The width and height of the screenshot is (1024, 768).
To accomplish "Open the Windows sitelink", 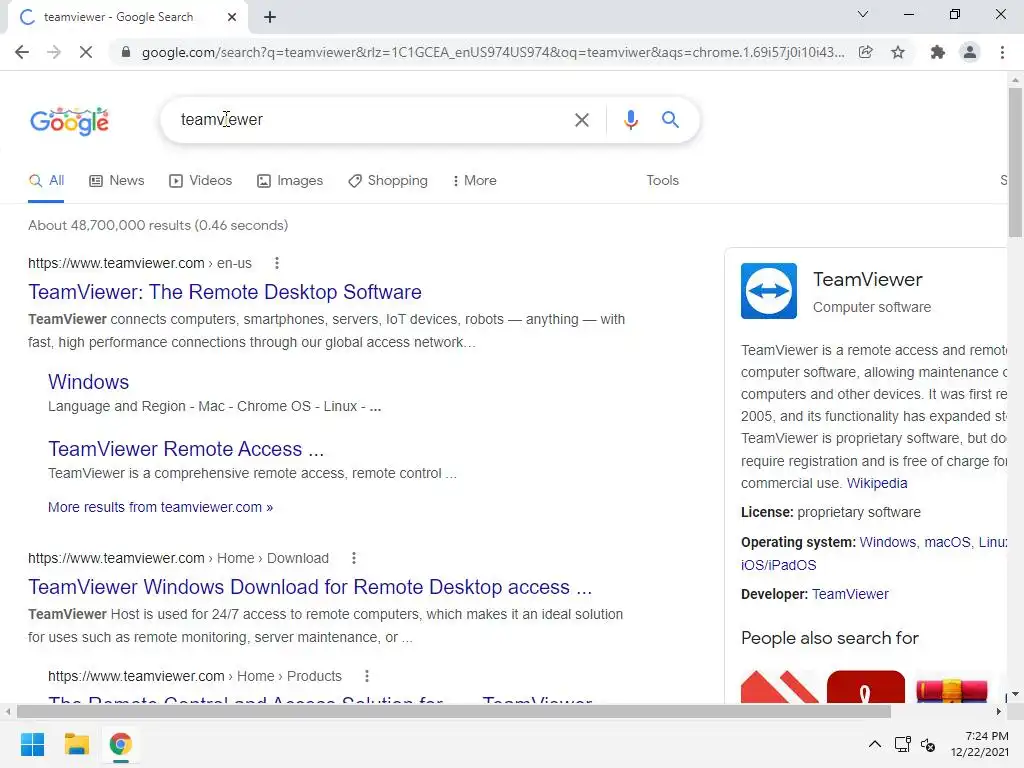I will tap(88, 382).
